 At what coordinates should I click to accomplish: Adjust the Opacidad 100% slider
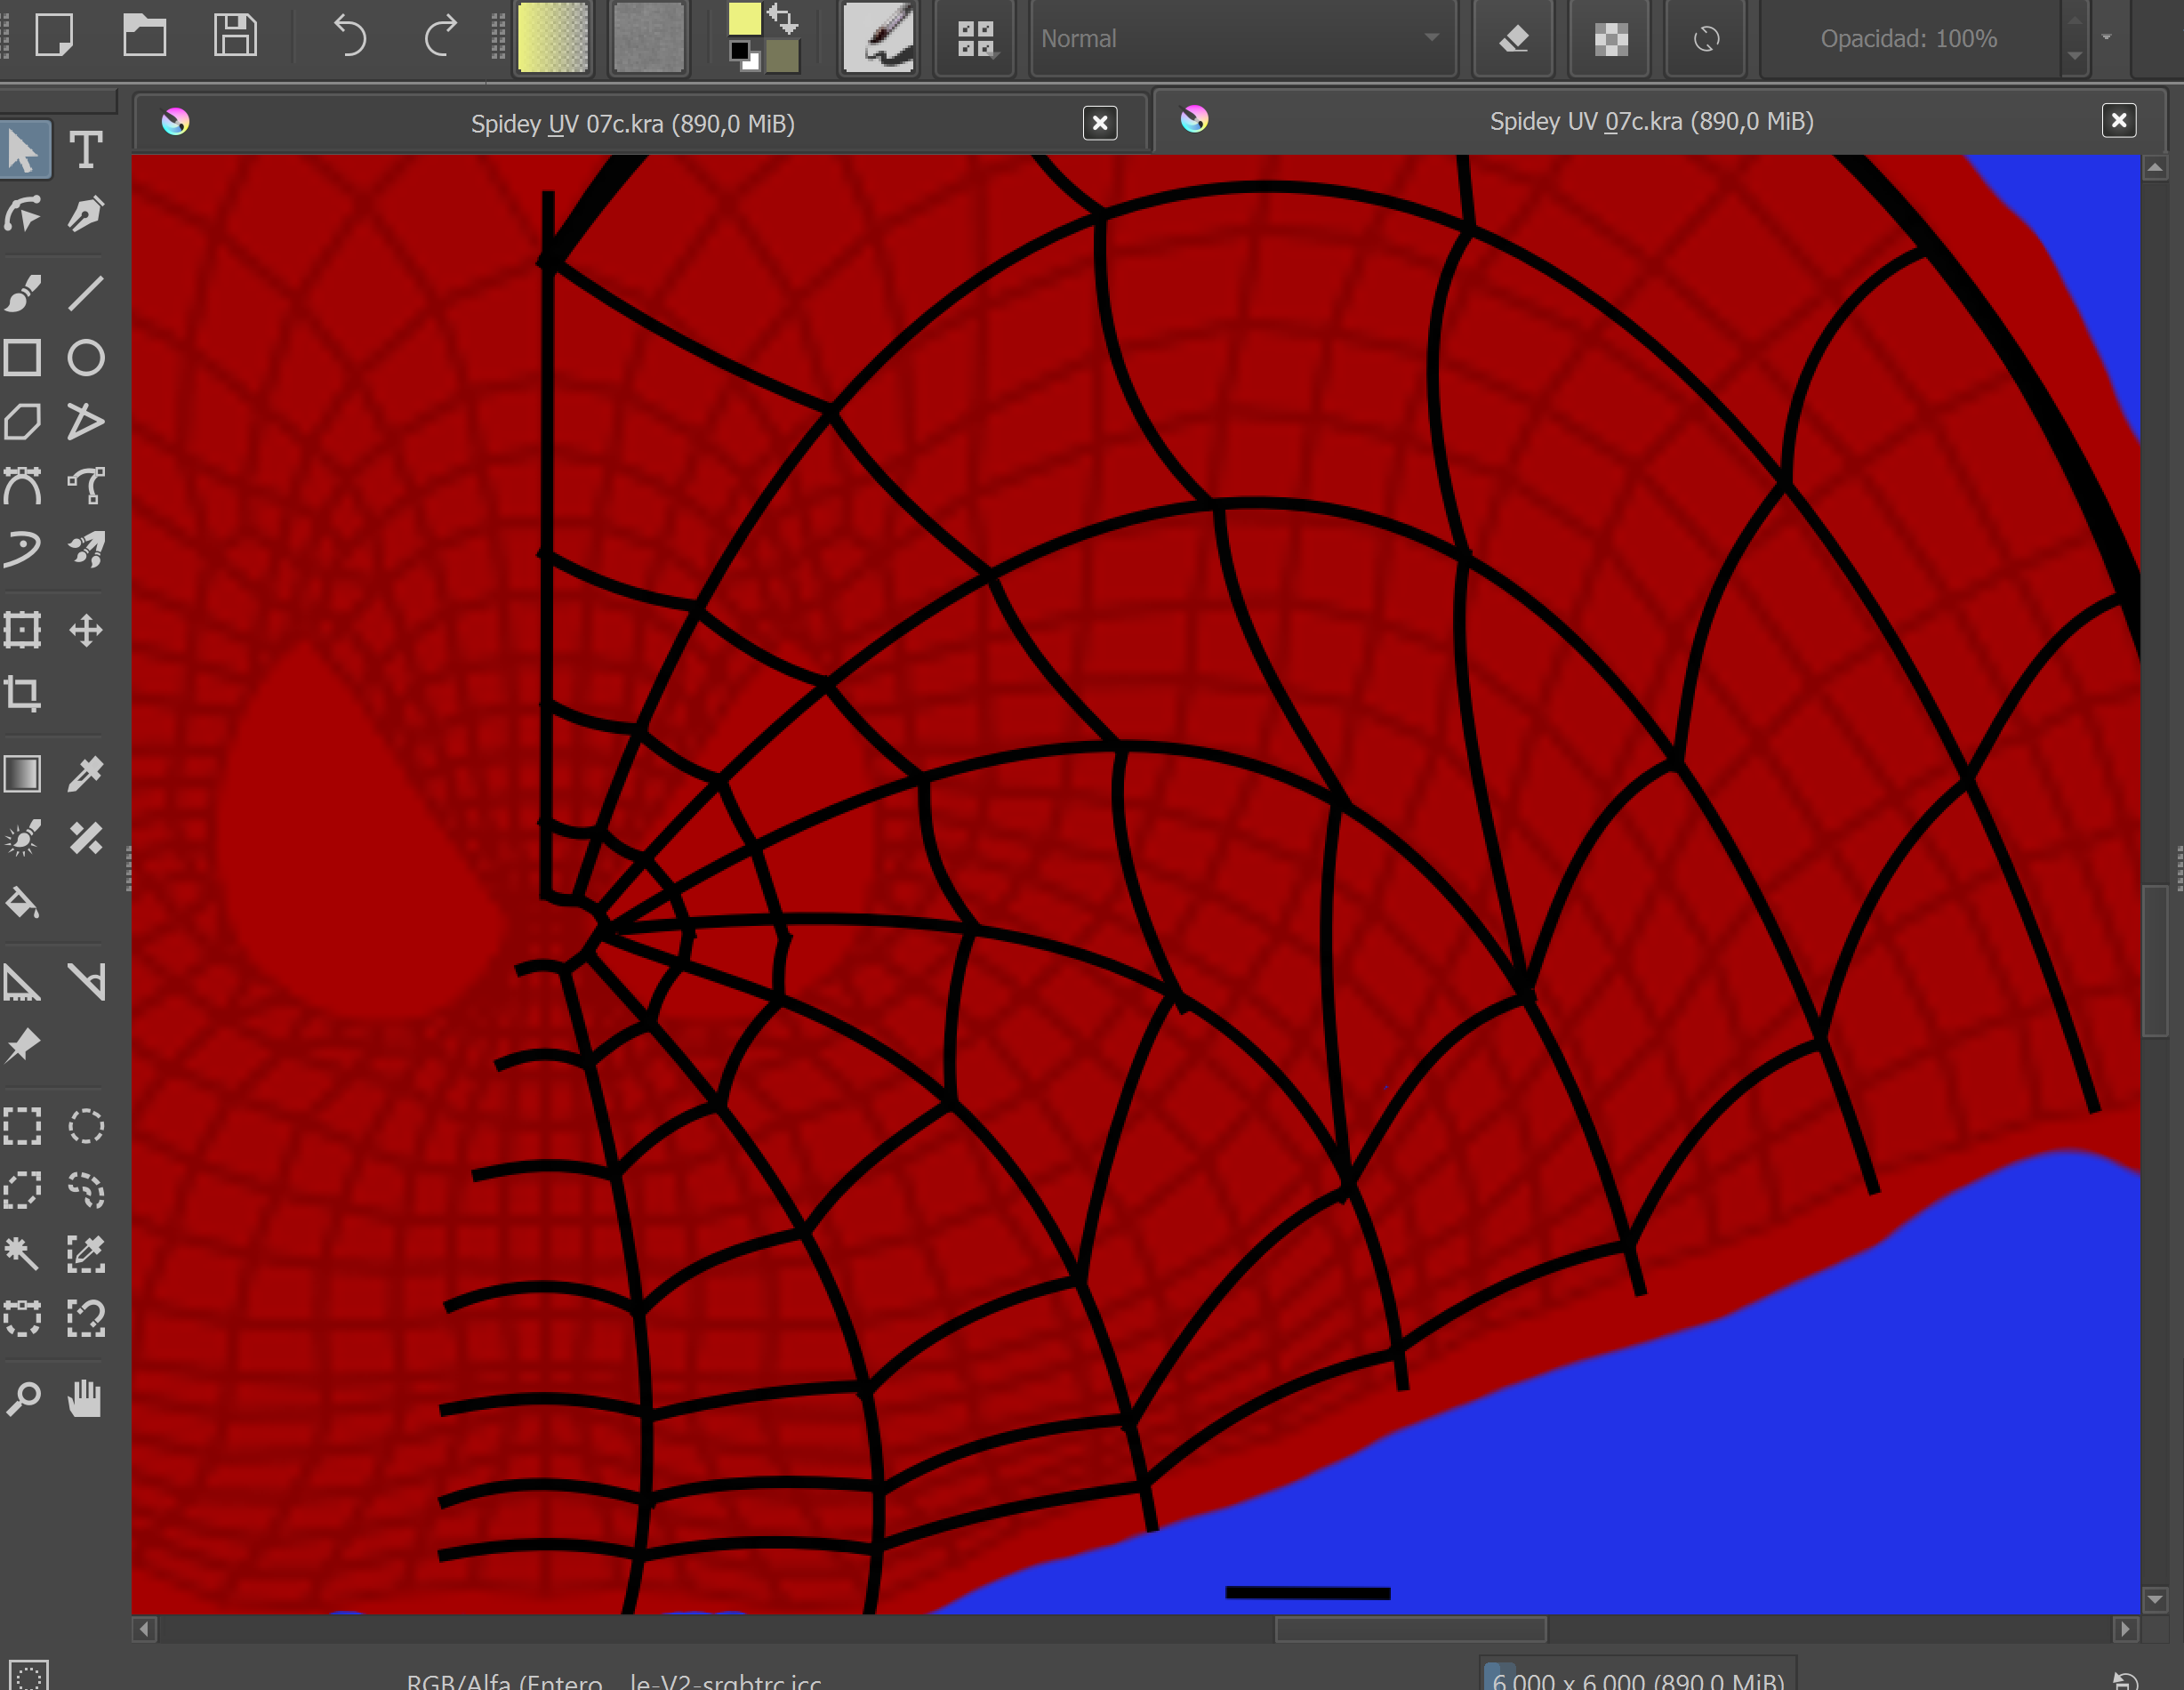1907,39
